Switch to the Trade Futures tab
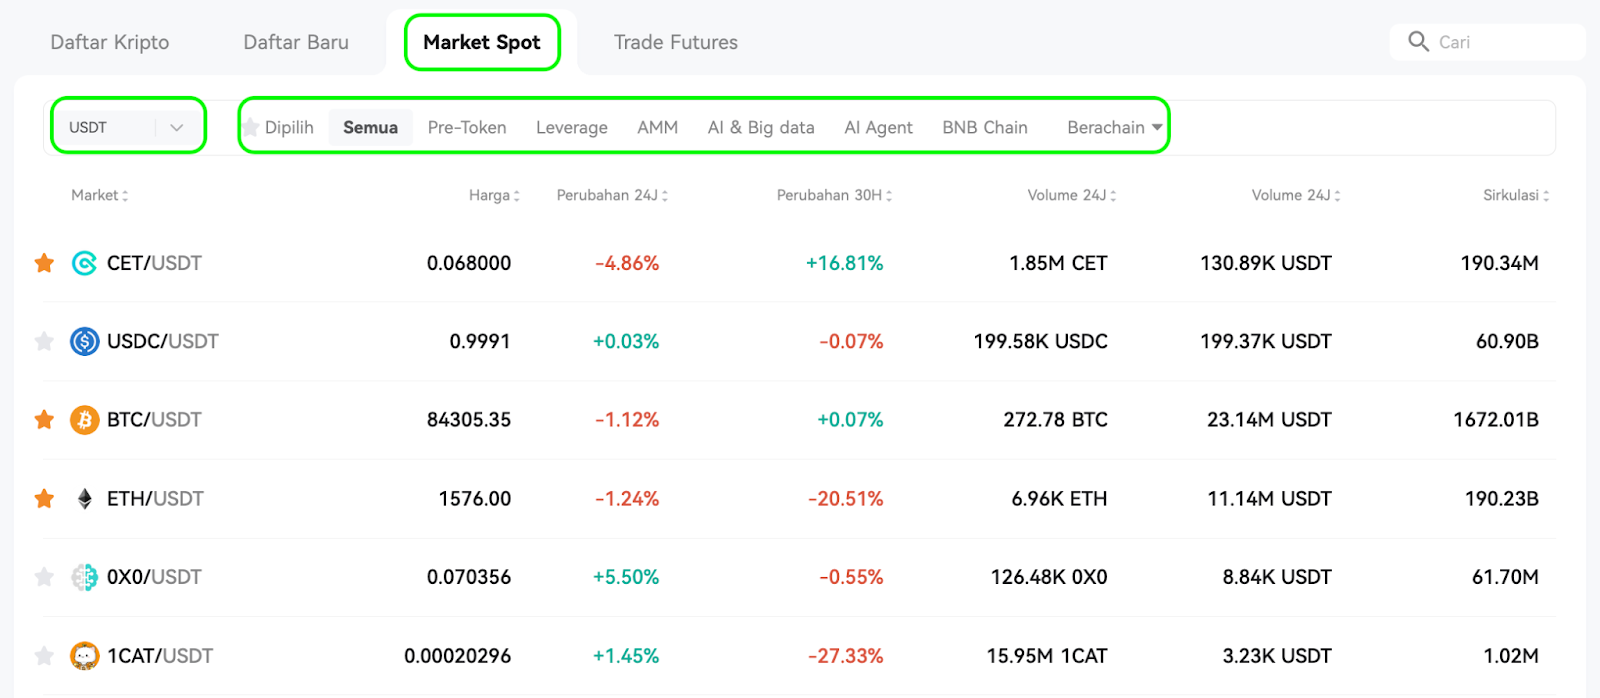 tap(676, 42)
